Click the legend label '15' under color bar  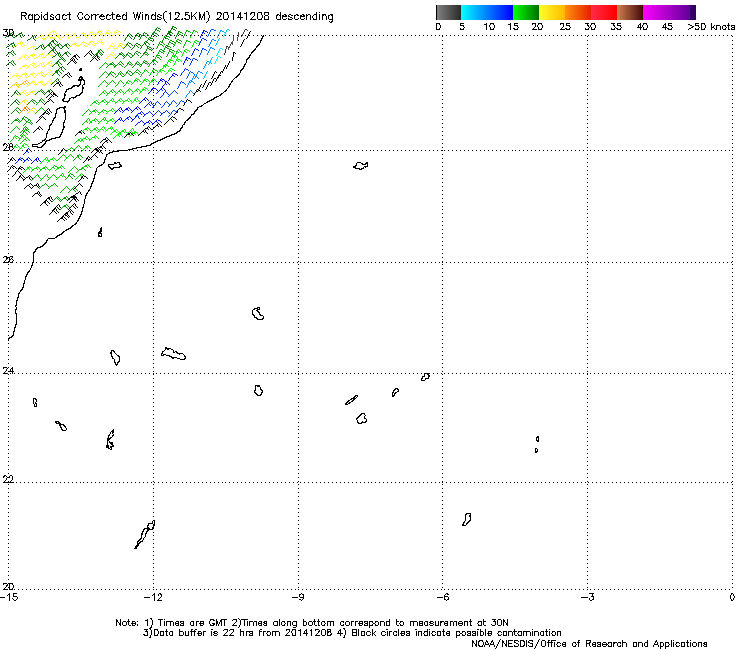click(513, 27)
